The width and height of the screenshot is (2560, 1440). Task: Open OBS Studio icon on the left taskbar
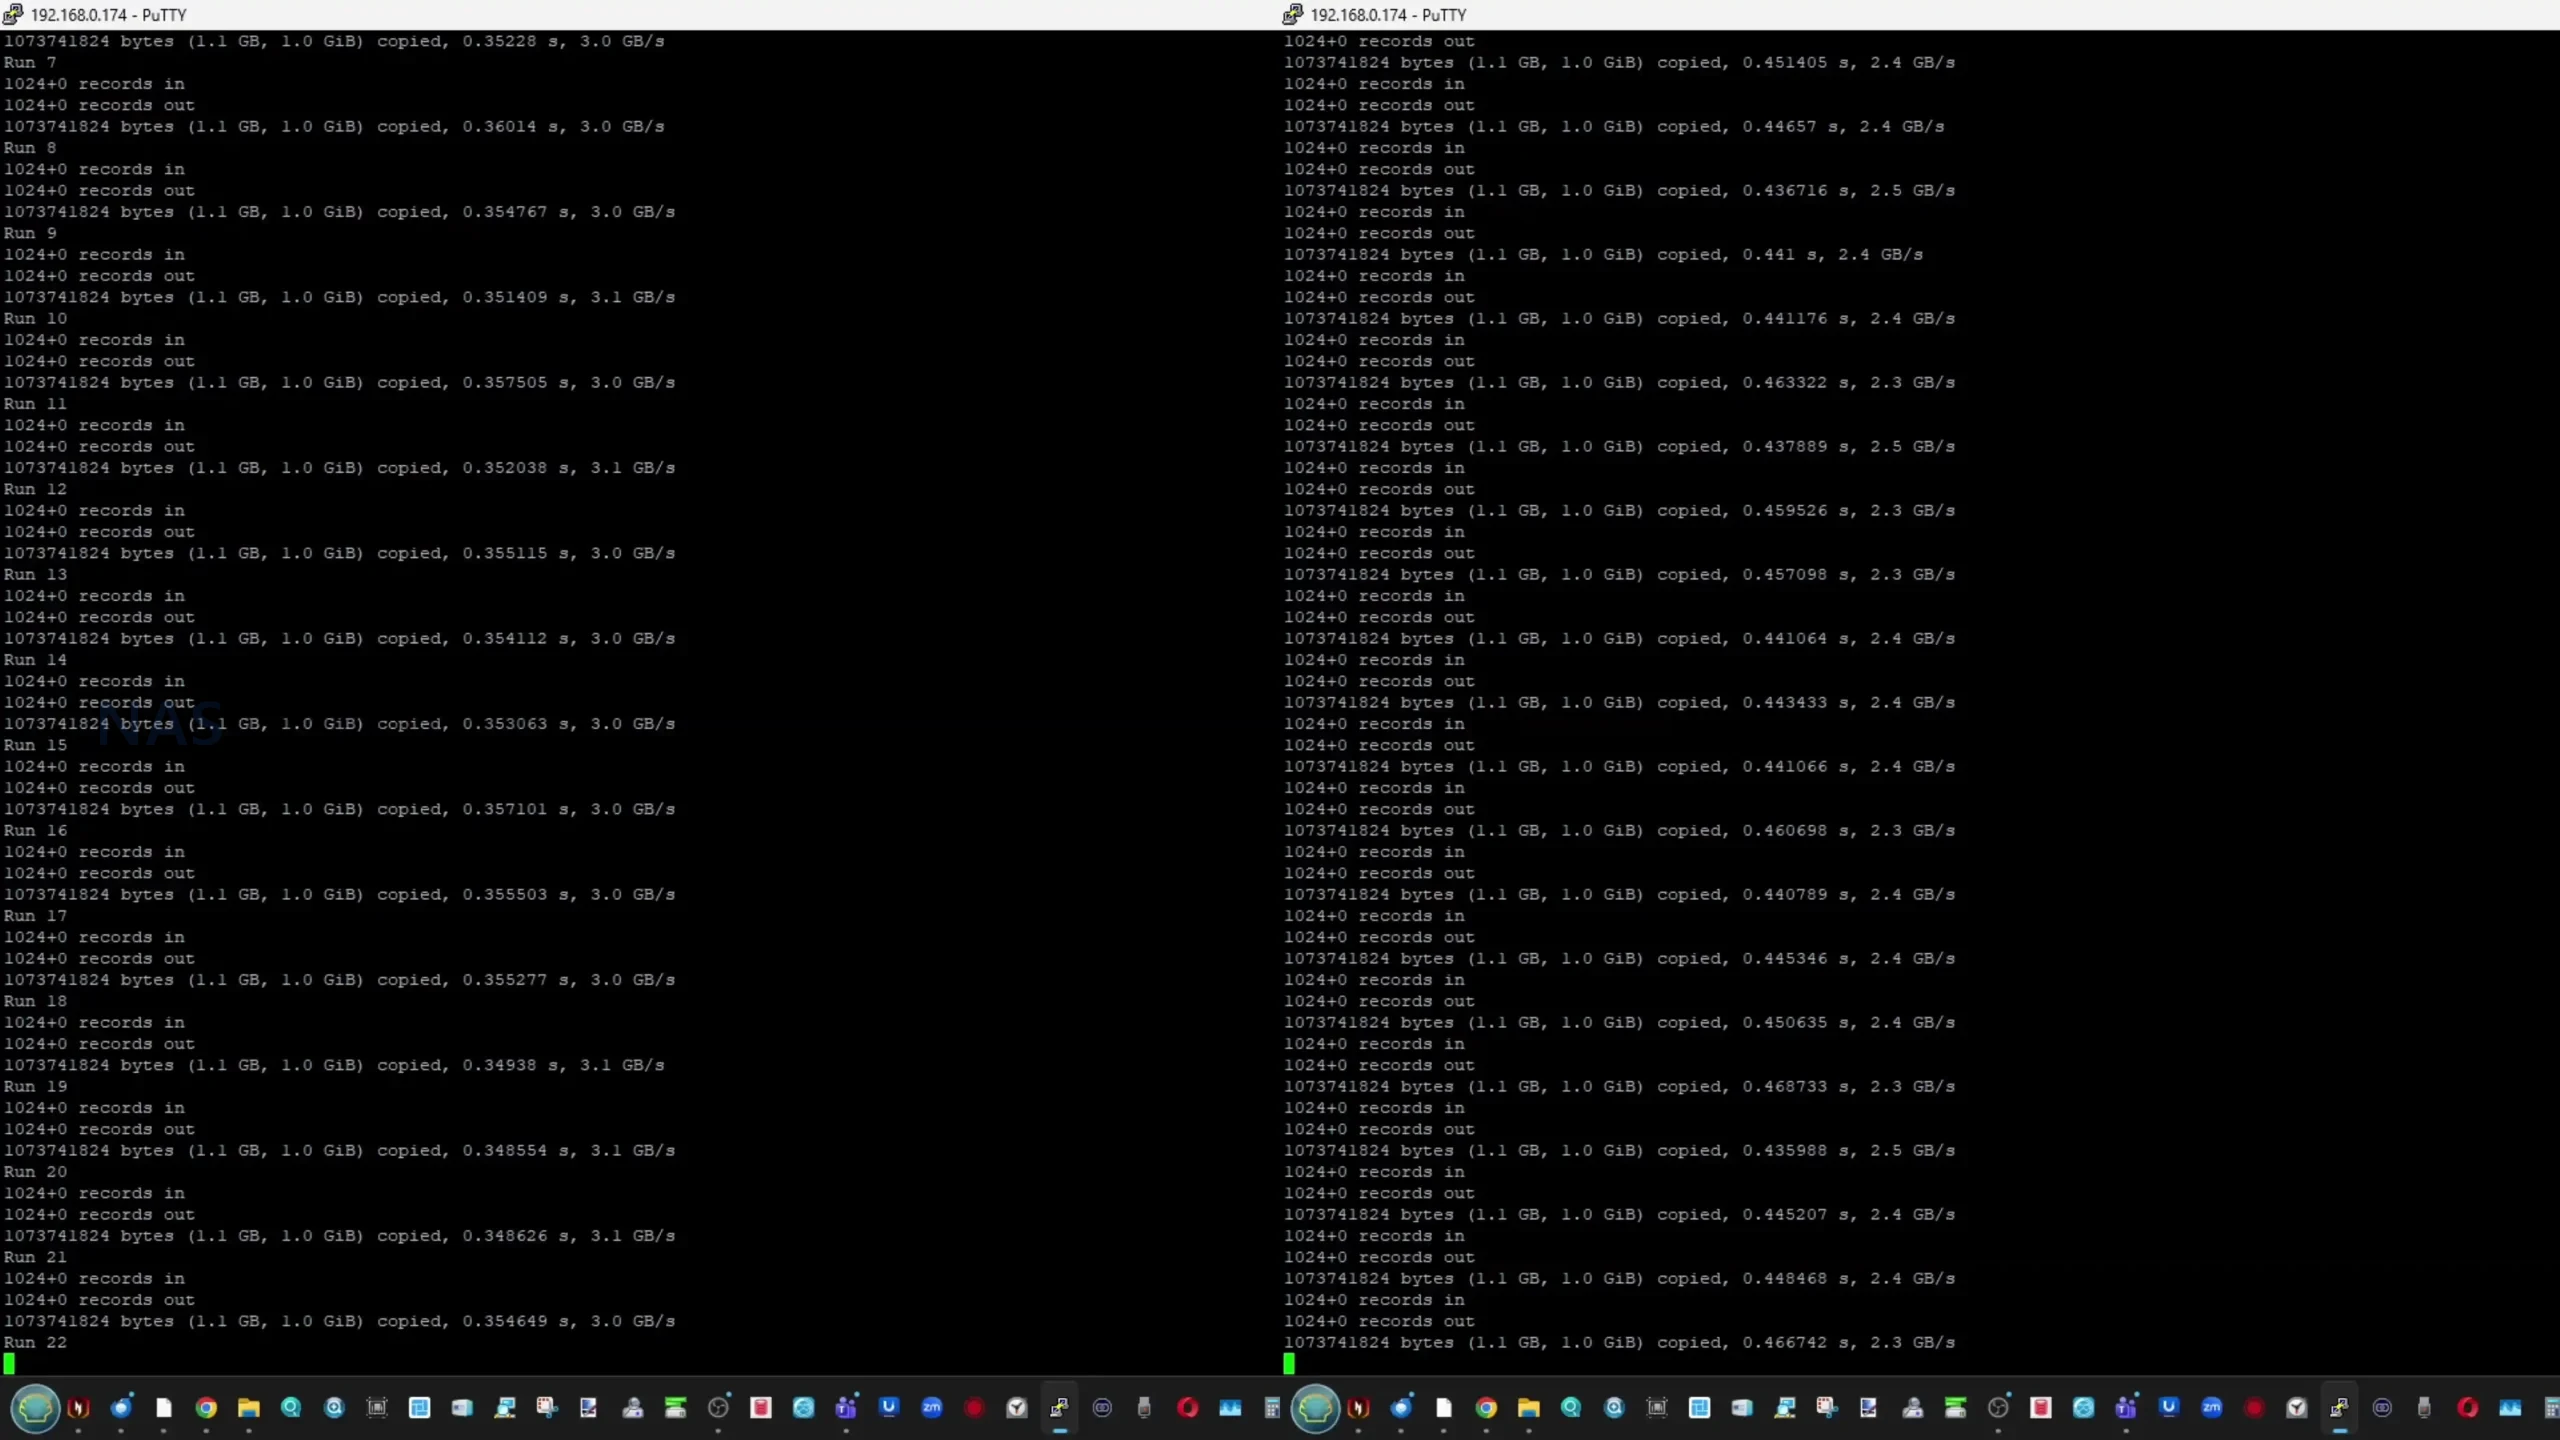[718, 1408]
